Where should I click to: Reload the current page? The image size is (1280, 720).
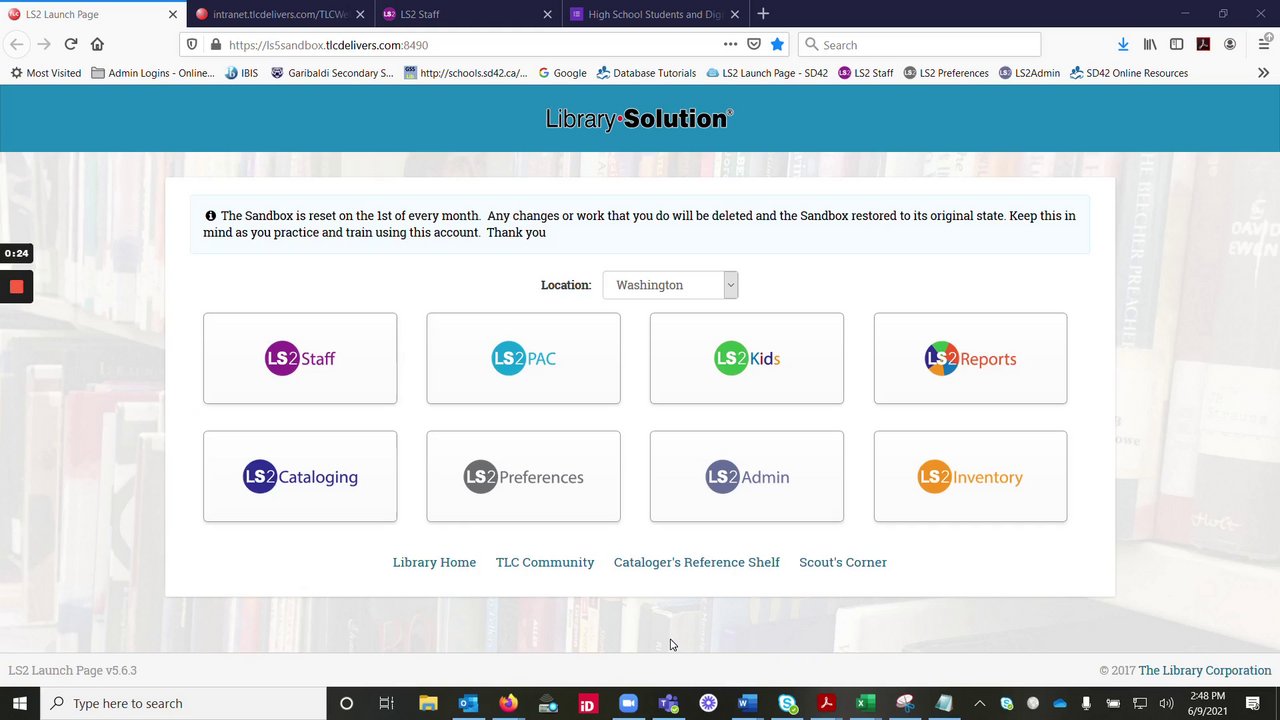click(x=70, y=44)
